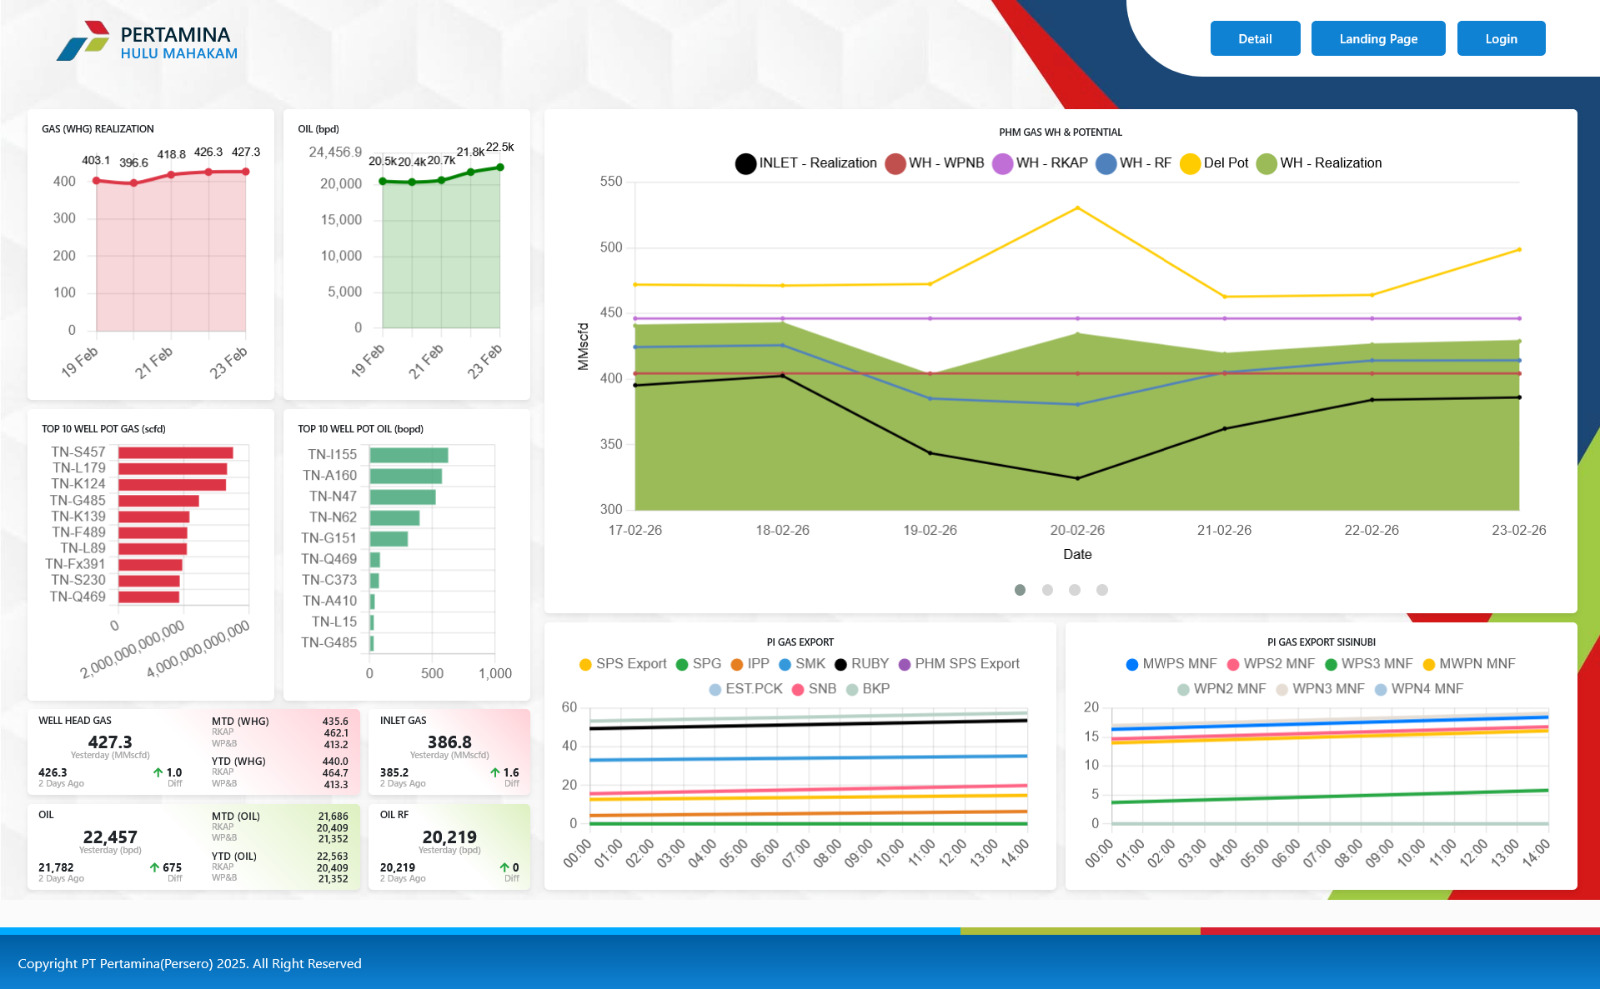Click the Login button
The image size is (1600, 989).
(1500, 39)
